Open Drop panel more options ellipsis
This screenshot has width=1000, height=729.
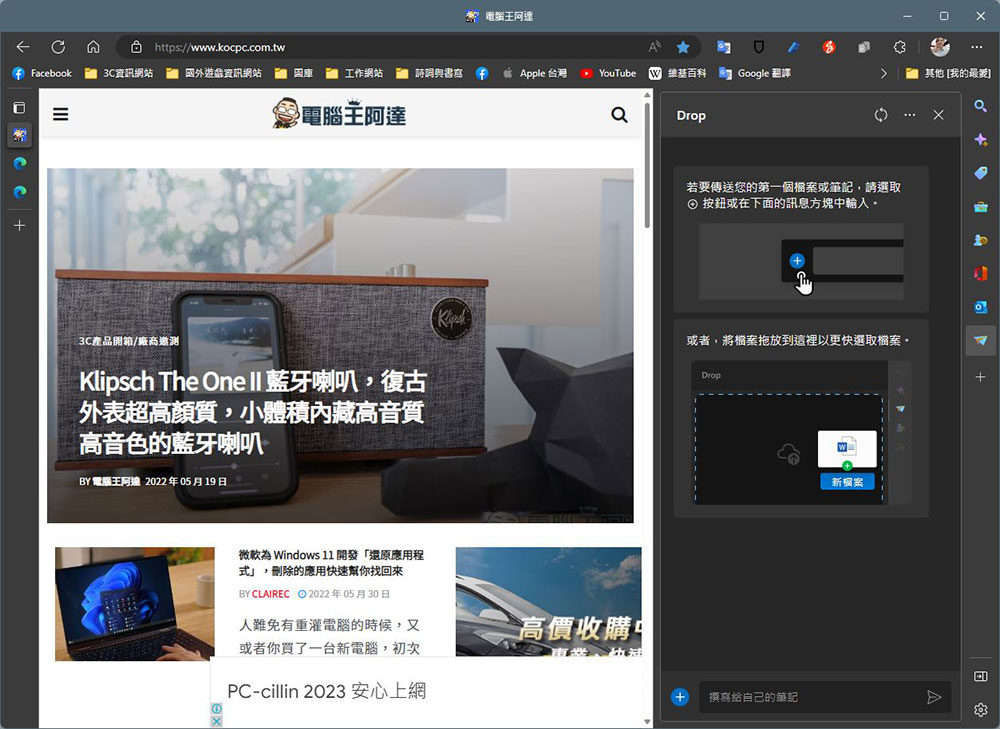(x=909, y=115)
